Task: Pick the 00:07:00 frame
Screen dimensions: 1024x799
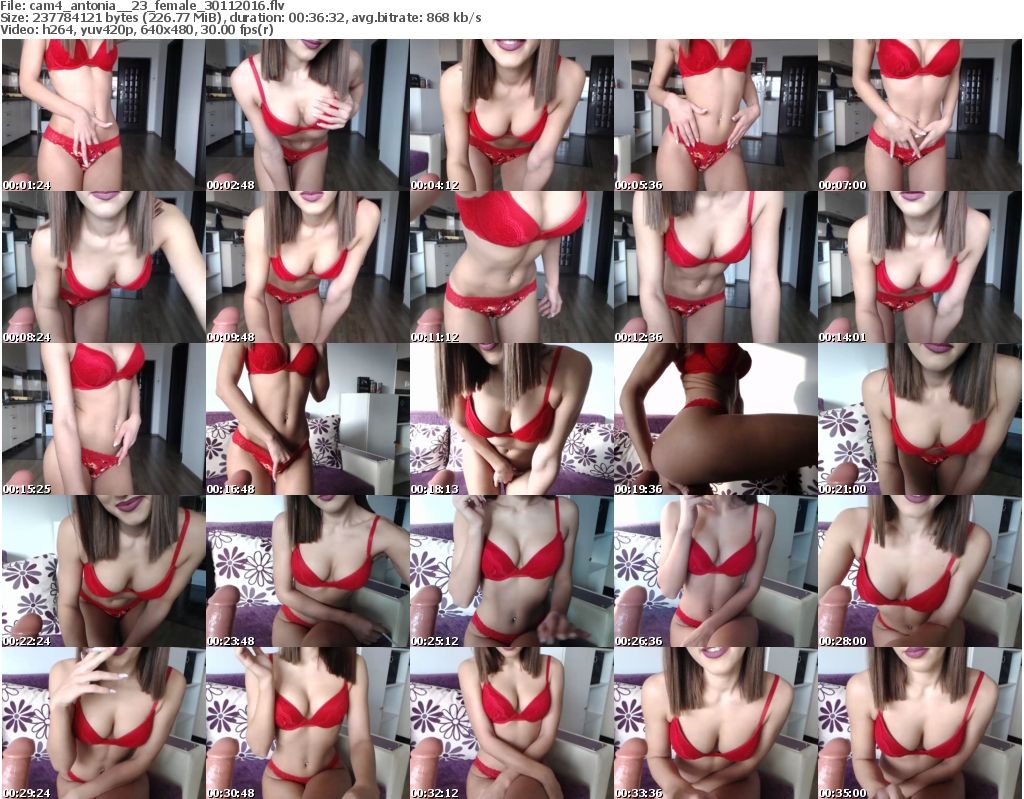Action: click(920, 115)
